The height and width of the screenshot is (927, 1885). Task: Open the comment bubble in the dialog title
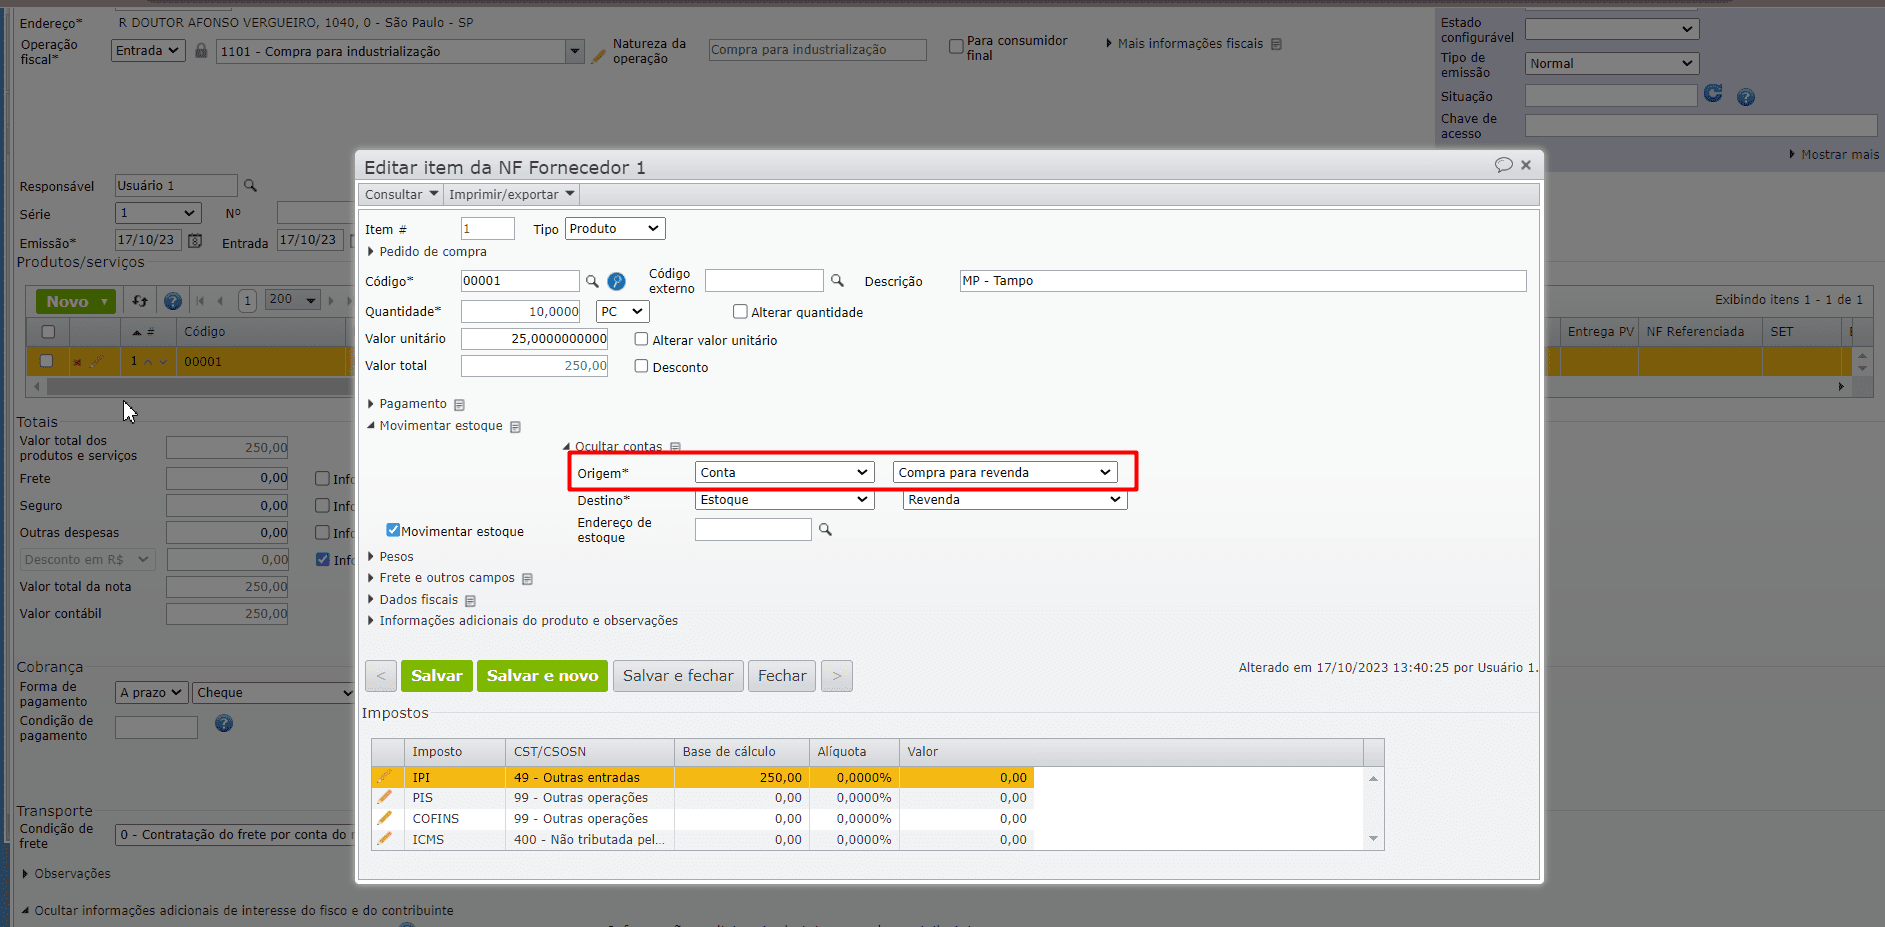(1503, 165)
